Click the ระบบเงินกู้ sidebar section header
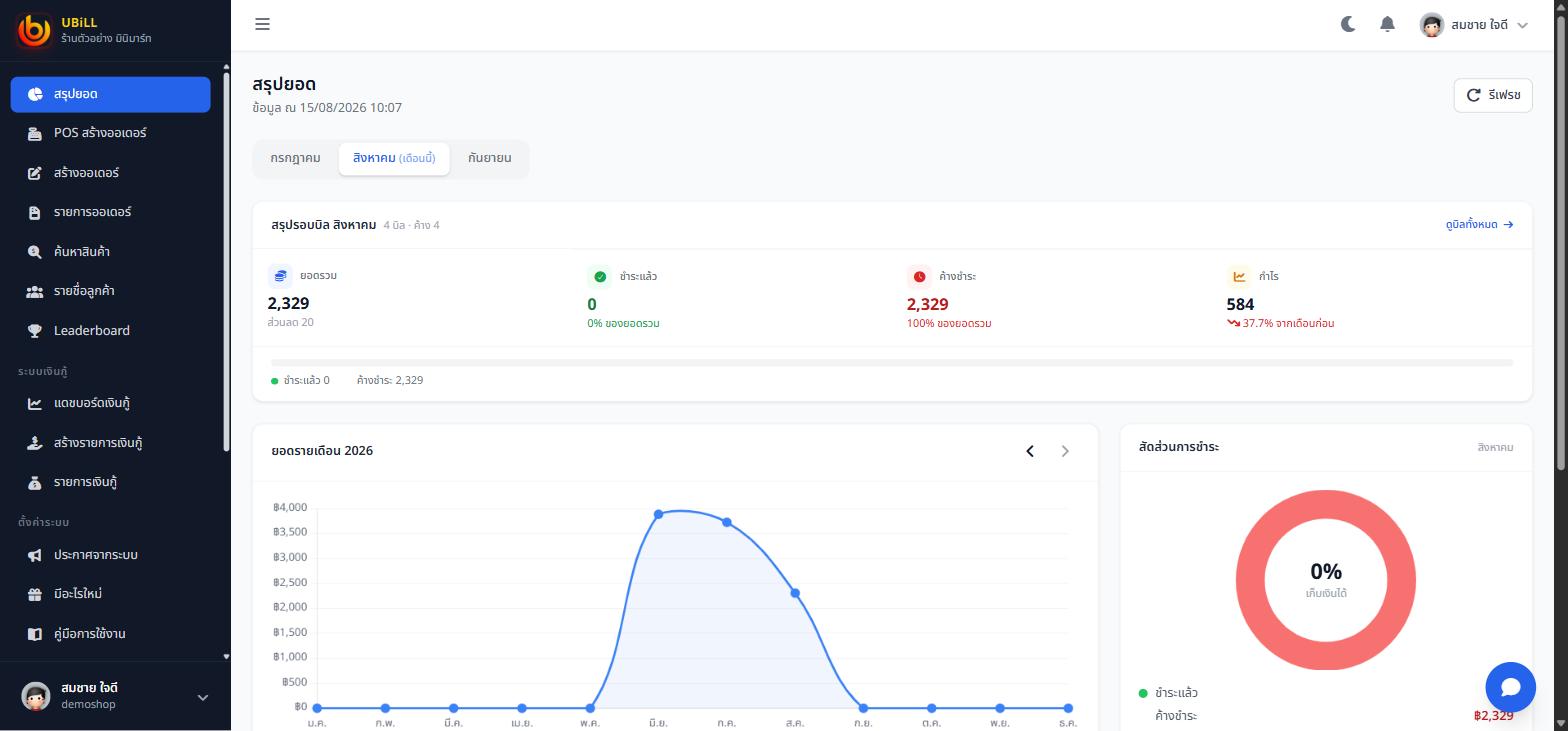The width and height of the screenshot is (1568, 731). [43, 372]
